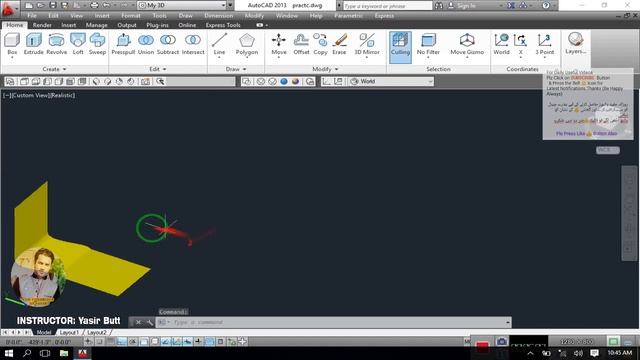
Task: Define UCS with 3 Point
Action: (544, 44)
